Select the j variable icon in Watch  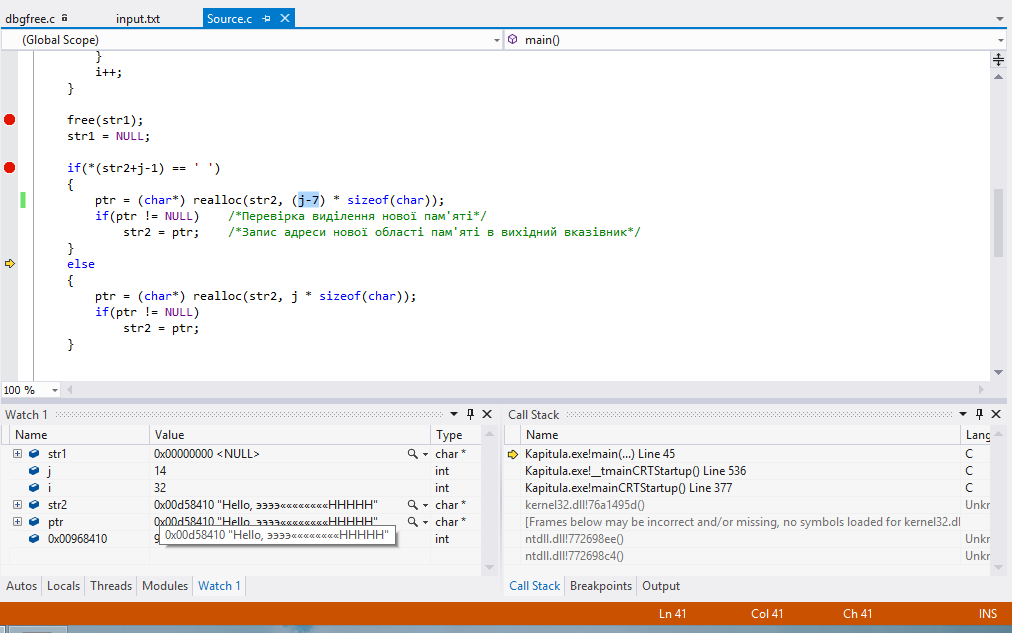point(34,471)
